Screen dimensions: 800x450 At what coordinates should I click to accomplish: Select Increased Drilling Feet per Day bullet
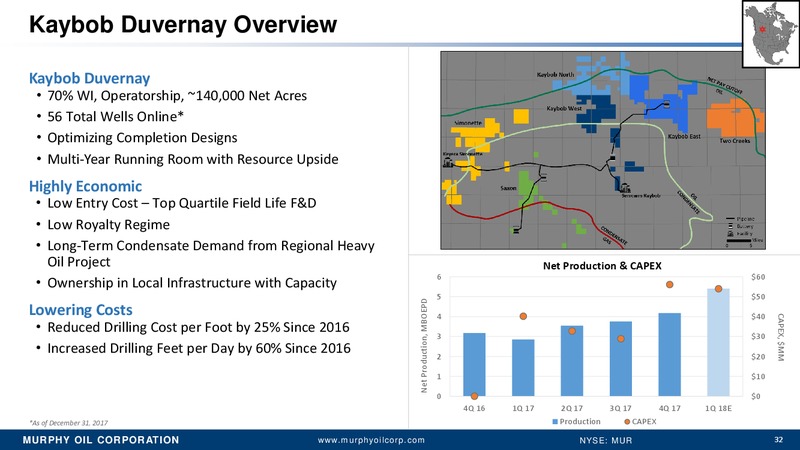pyautogui.click(x=199, y=348)
